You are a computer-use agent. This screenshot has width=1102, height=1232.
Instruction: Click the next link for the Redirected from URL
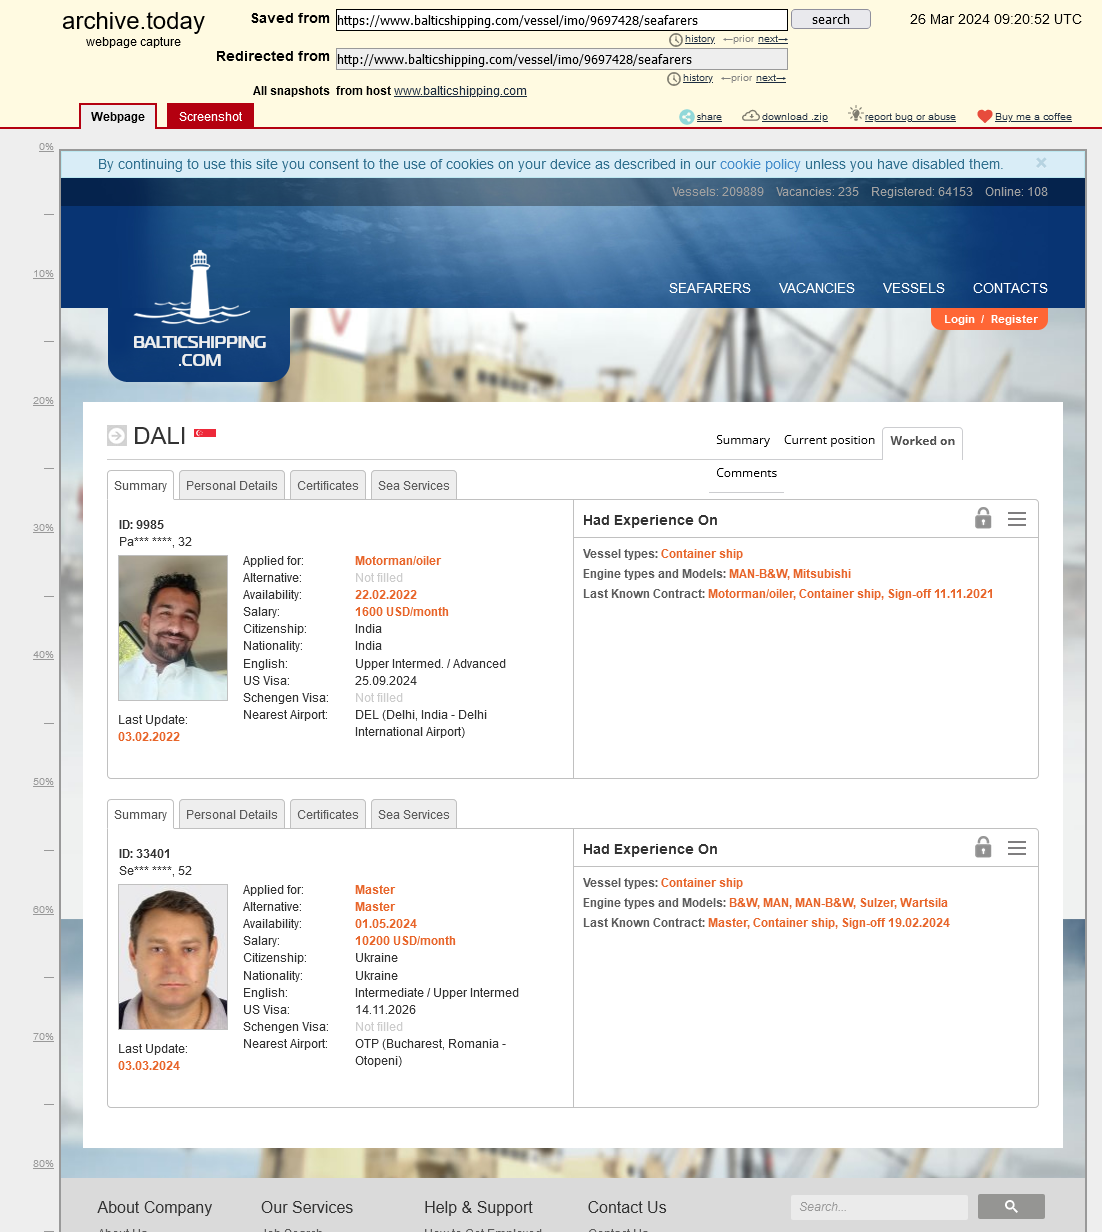point(770,79)
